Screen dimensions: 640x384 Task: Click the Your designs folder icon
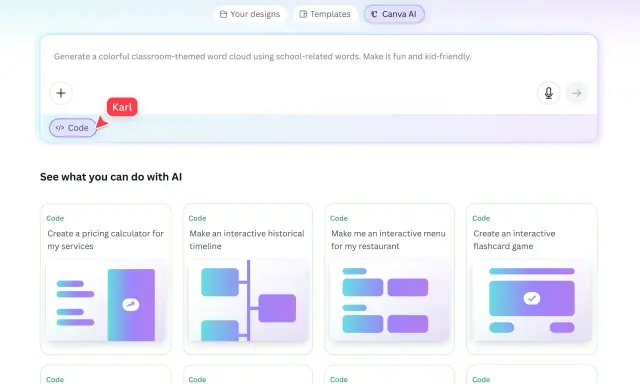coord(223,14)
